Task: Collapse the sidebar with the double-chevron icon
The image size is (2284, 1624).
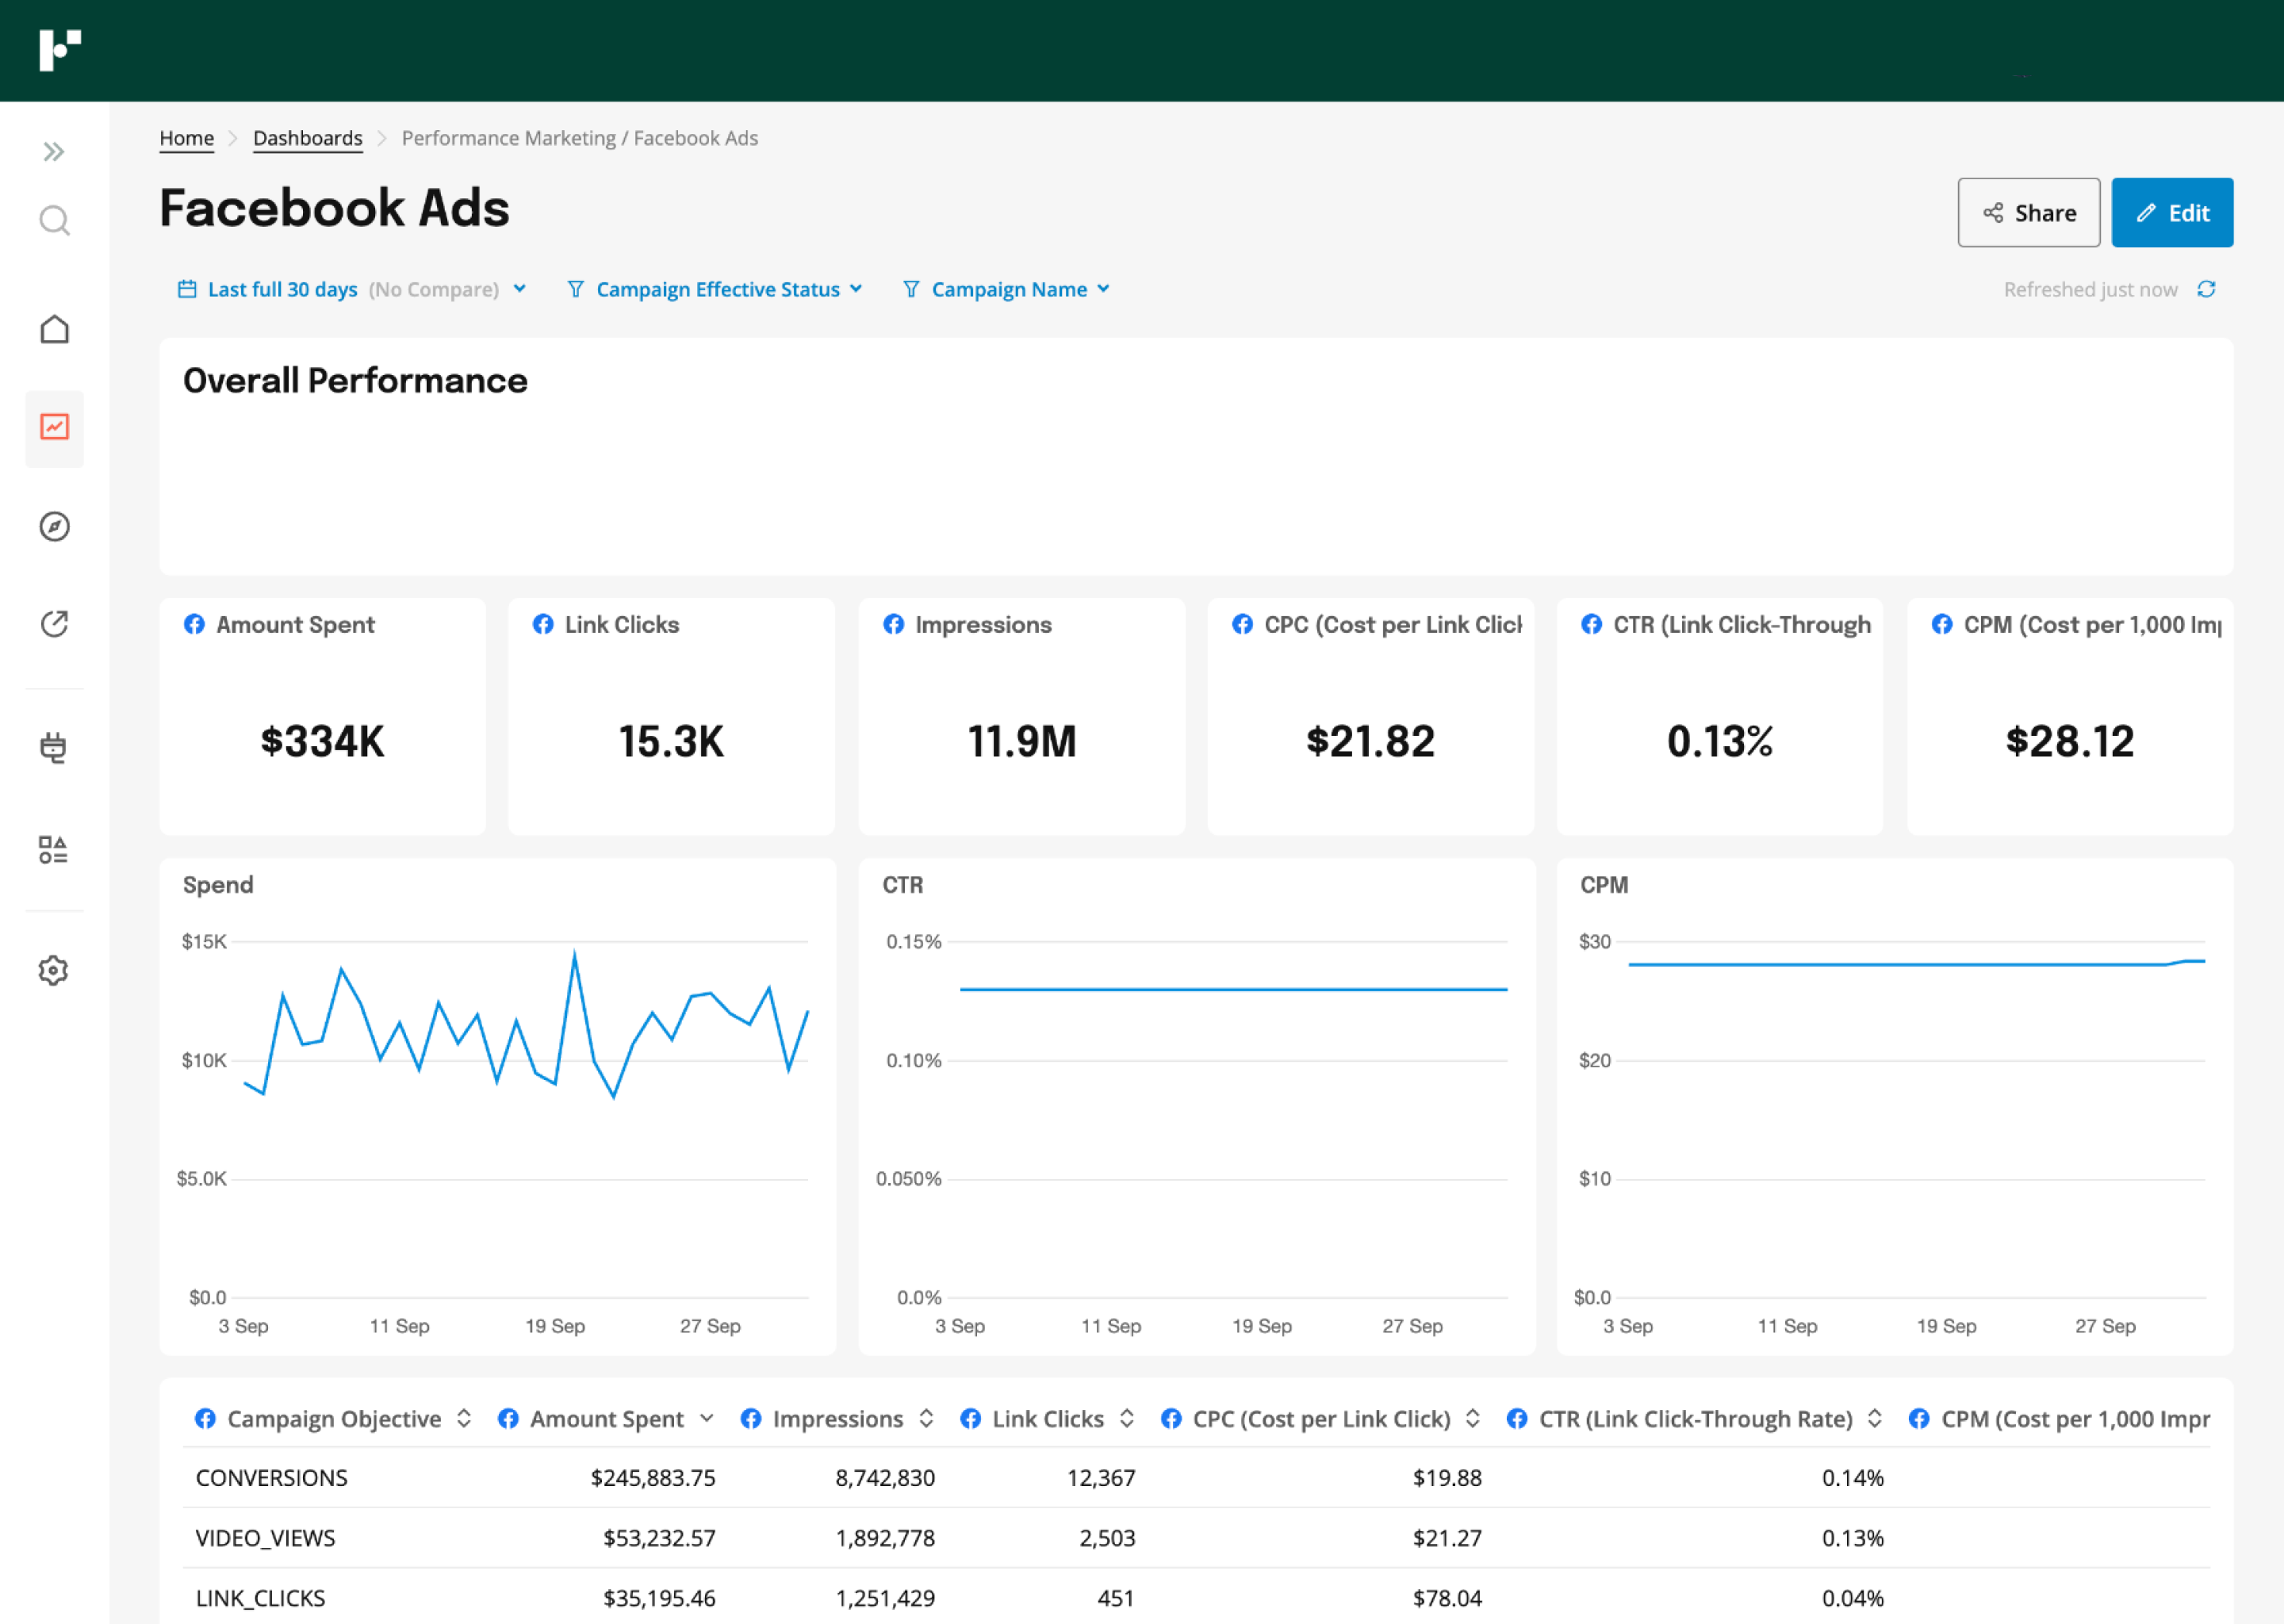Action: point(55,151)
